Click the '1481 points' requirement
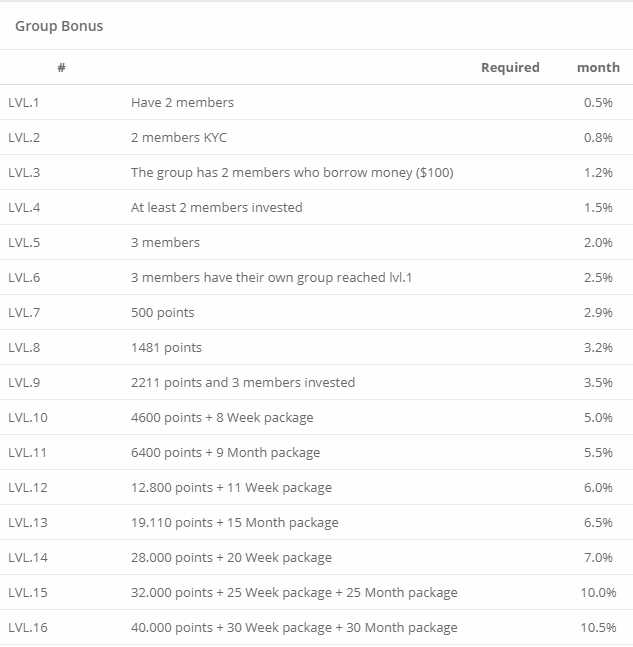The width and height of the screenshot is (633, 647). [166, 347]
